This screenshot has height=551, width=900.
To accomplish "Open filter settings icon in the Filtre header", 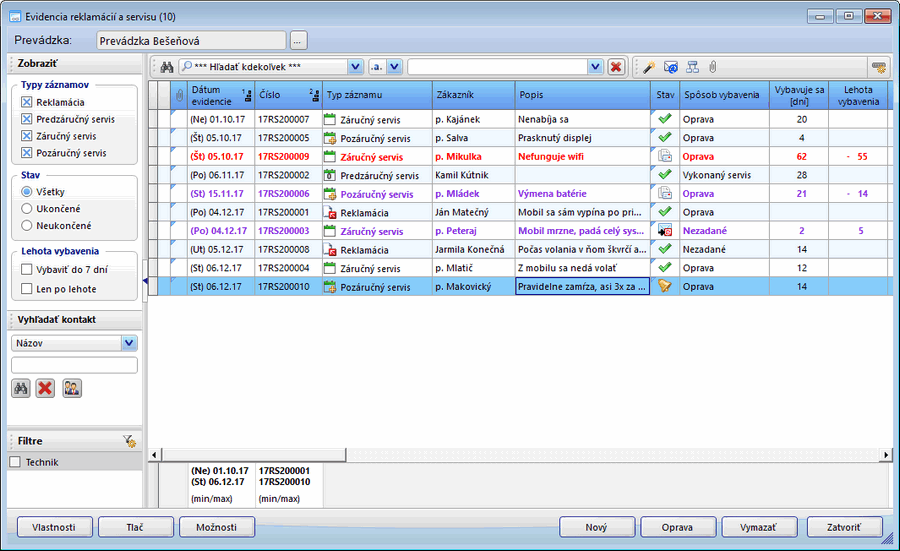I will (x=128, y=441).
